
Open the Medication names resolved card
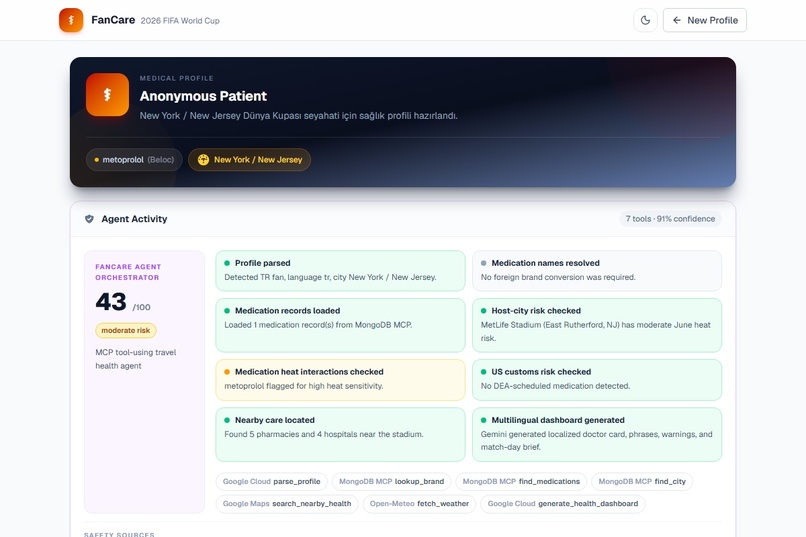pyautogui.click(x=597, y=271)
